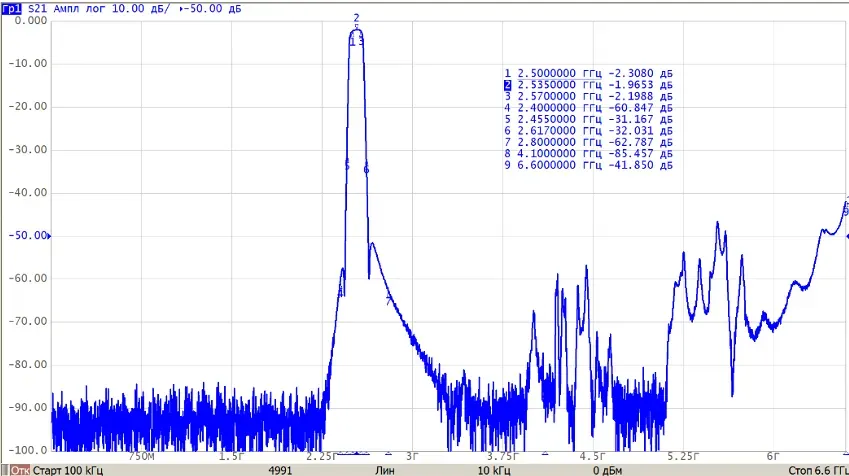
Task: Click the Гр1 trace label
Action: [11, 9]
